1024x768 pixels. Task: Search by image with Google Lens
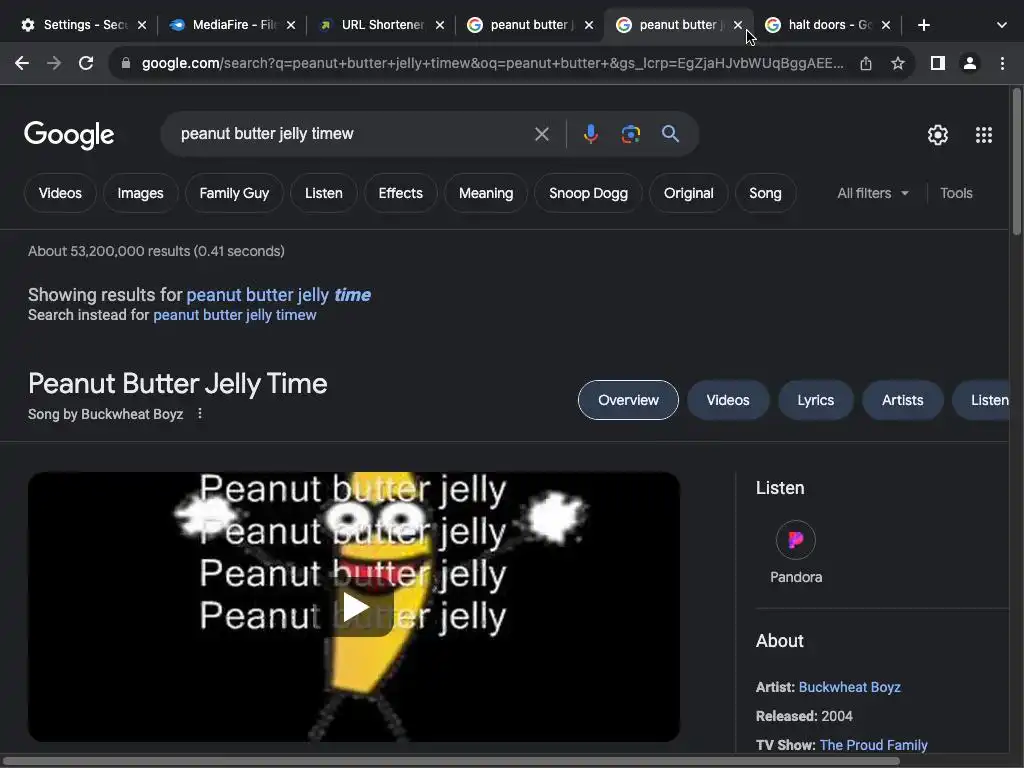pyautogui.click(x=630, y=134)
